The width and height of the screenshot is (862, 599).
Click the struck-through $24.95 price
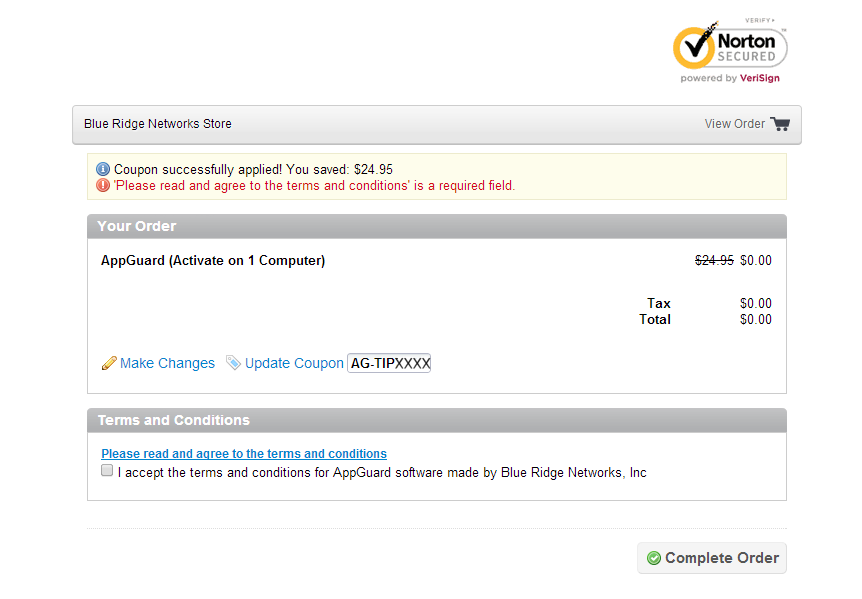tap(714, 261)
